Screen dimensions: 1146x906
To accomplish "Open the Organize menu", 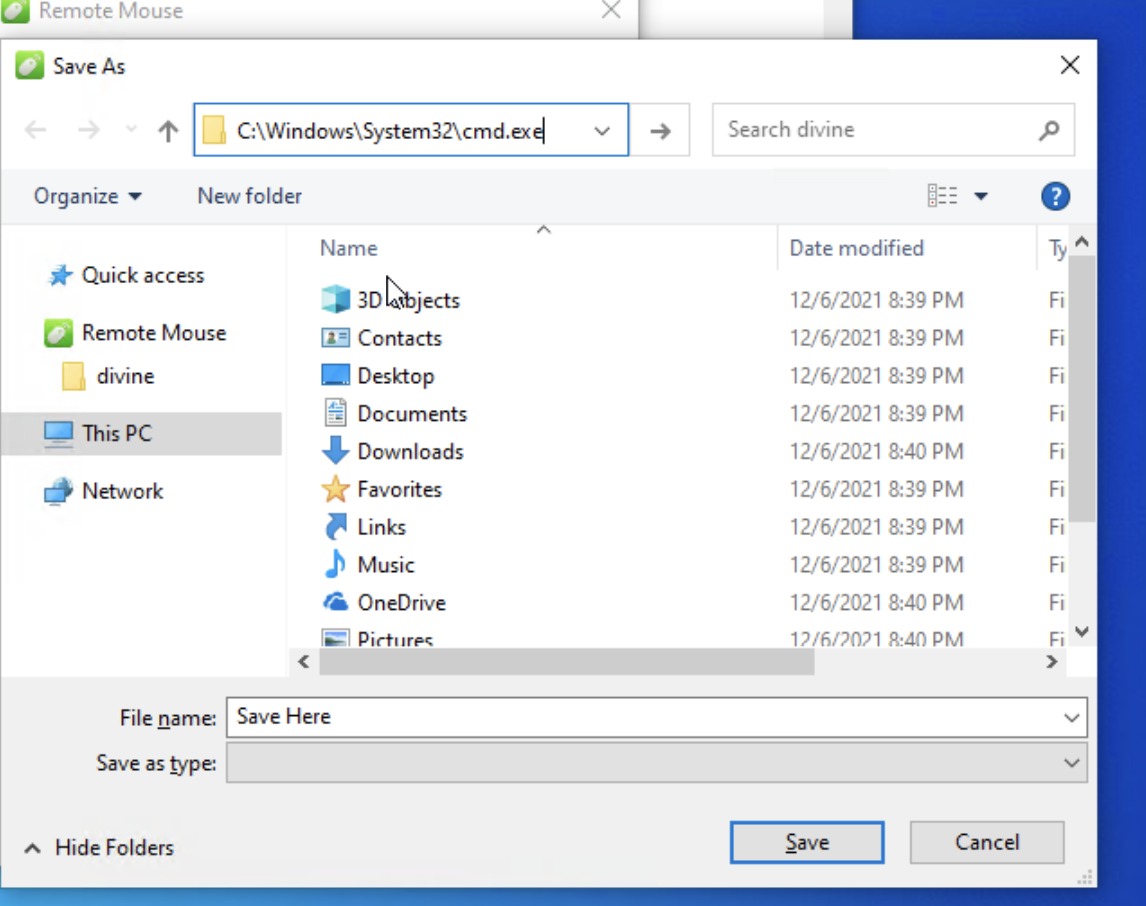I will [88, 196].
